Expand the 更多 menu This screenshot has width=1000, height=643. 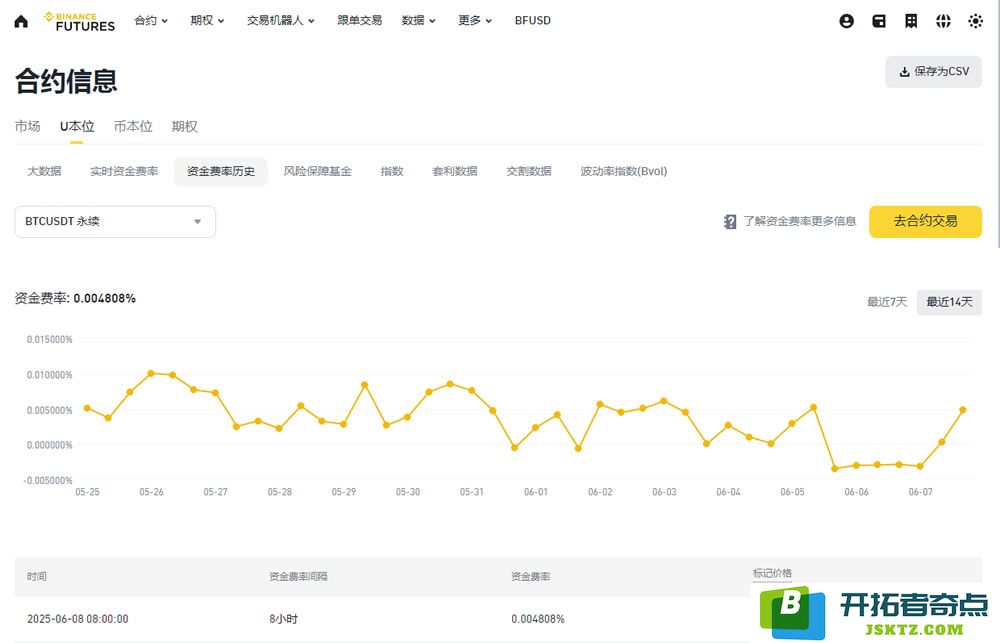tap(475, 20)
